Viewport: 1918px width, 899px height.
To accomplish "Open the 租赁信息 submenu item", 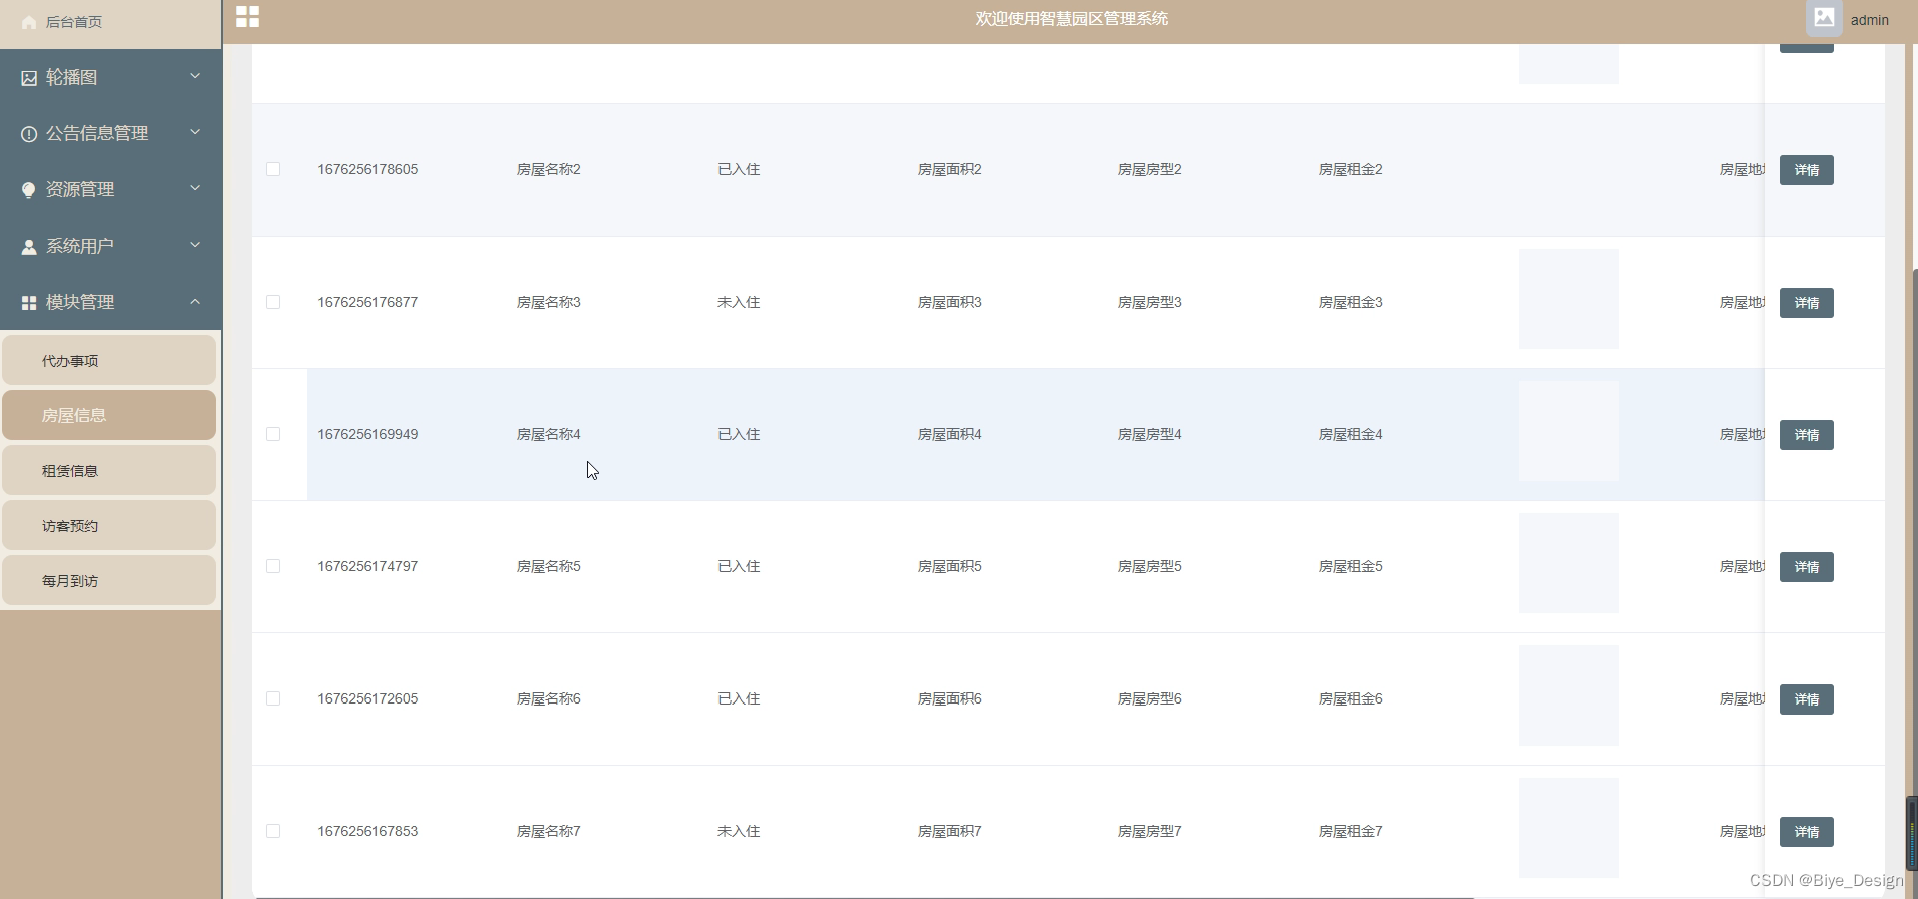I will point(109,470).
